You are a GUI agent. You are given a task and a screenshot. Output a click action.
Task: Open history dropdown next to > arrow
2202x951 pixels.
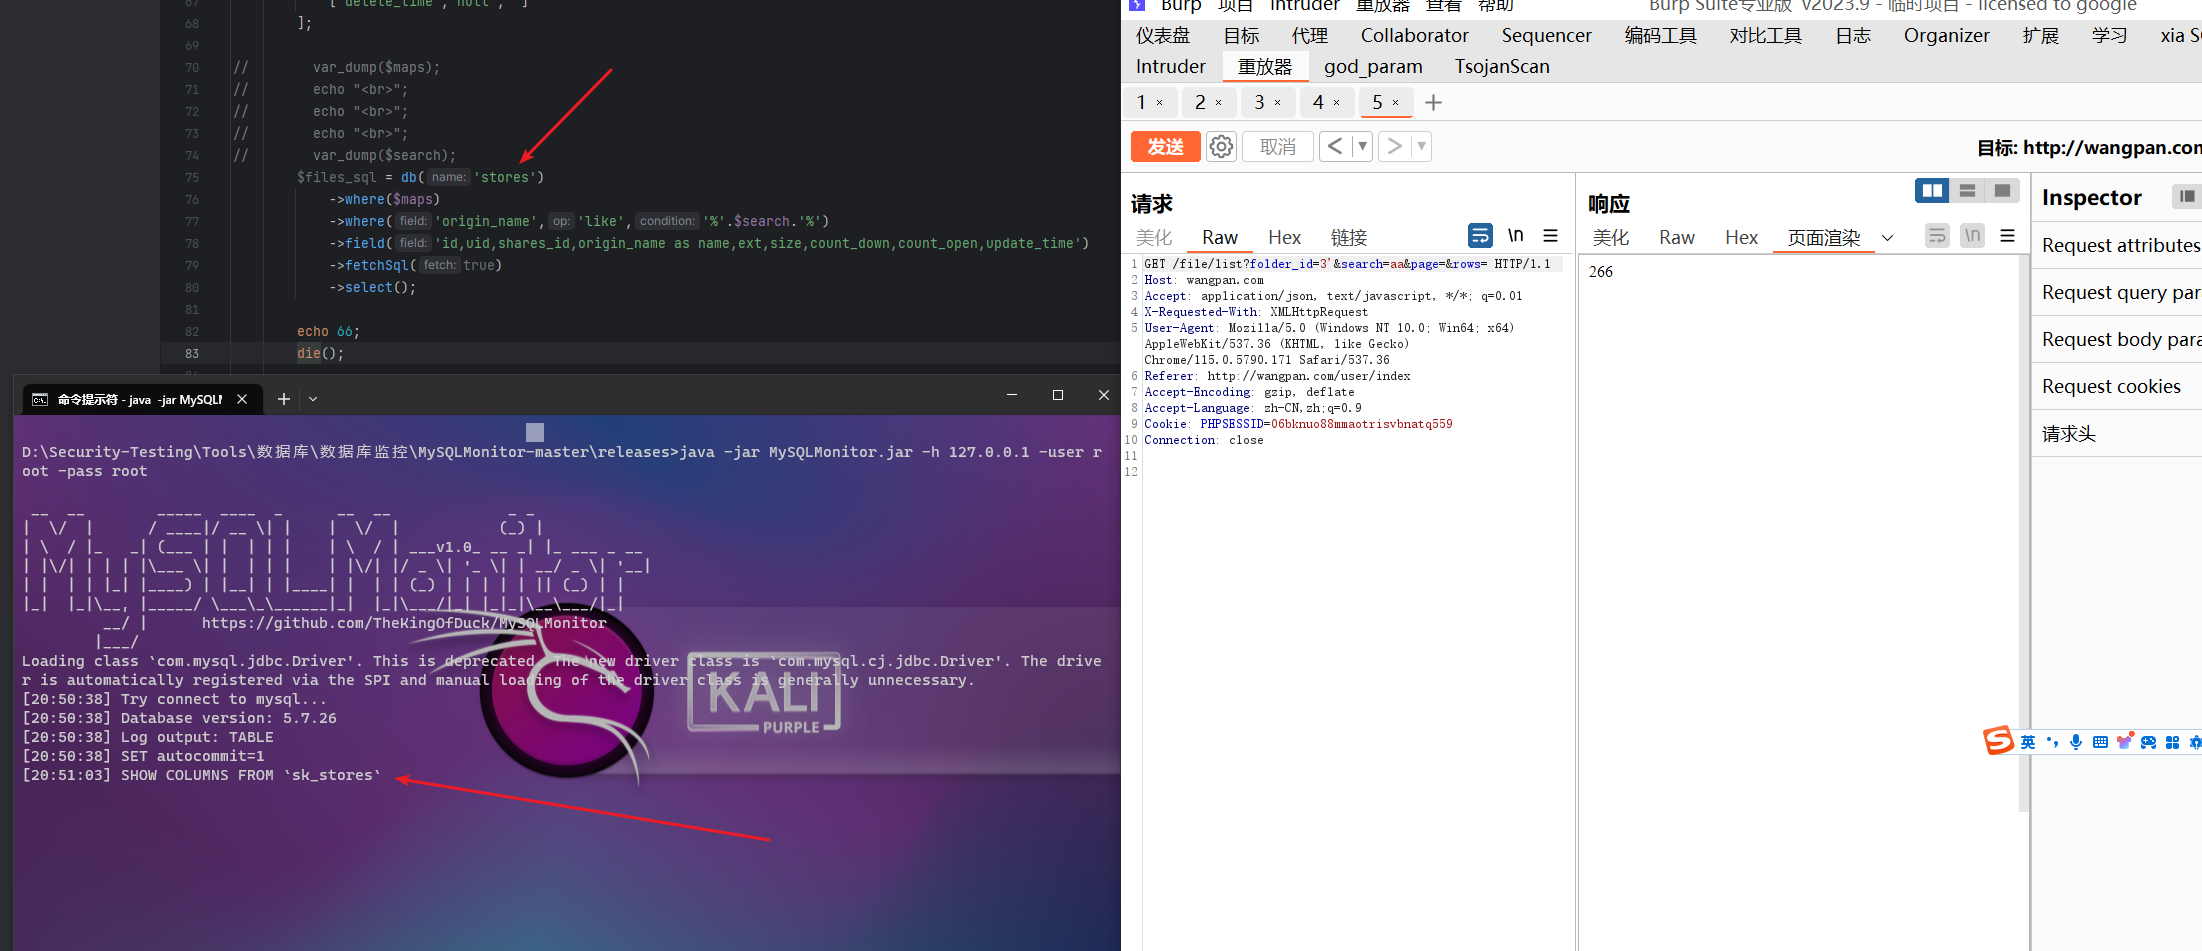pyautogui.click(x=1421, y=147)
